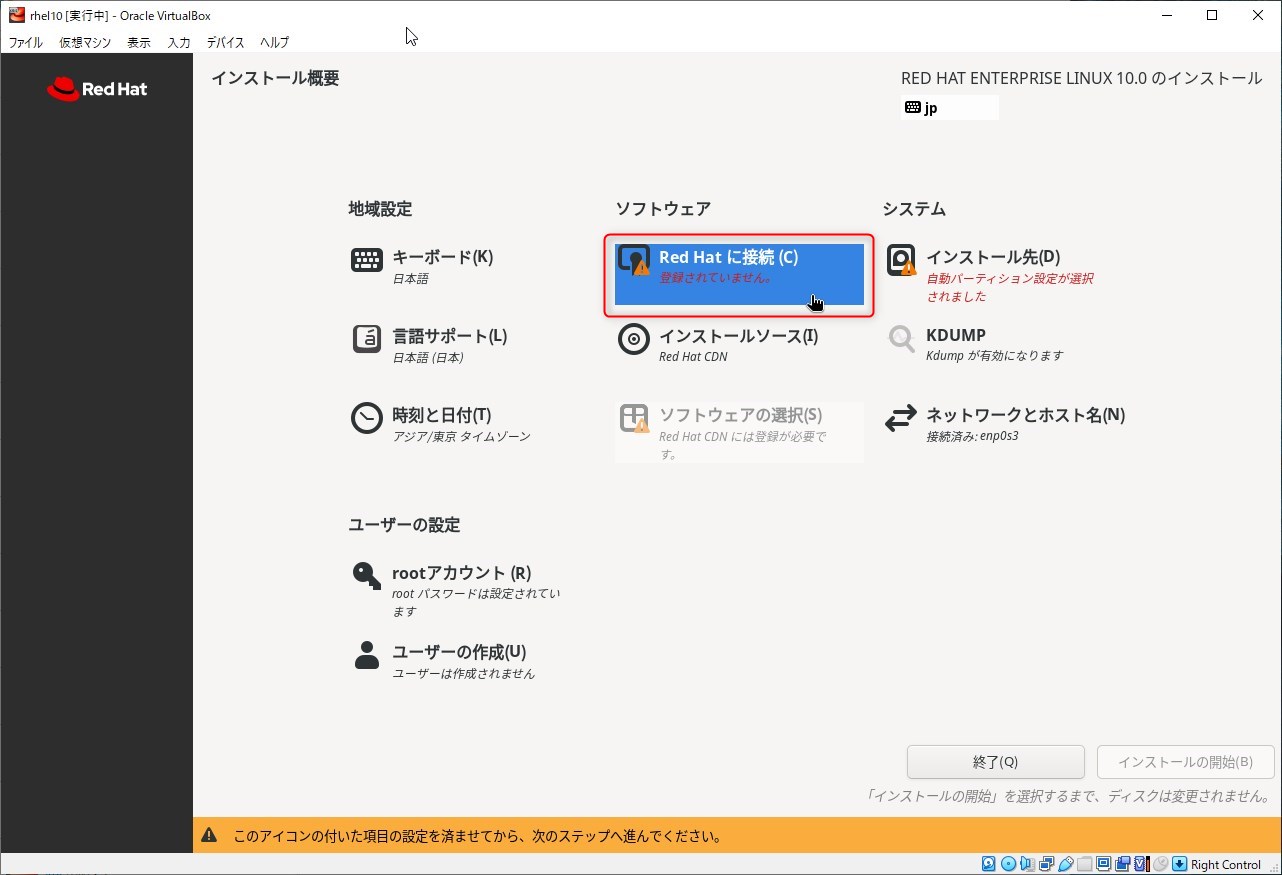
Task: Open the ヘルプ menu
Action: click(x=274, y=43)
